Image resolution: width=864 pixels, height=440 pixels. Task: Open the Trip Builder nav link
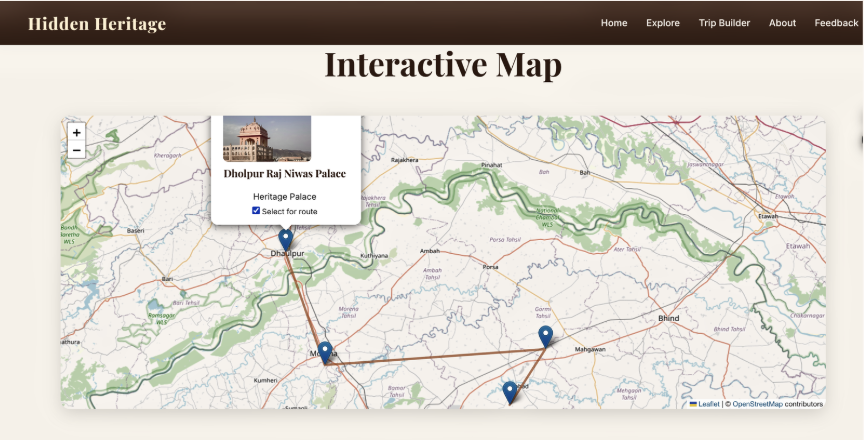[724, 23]
